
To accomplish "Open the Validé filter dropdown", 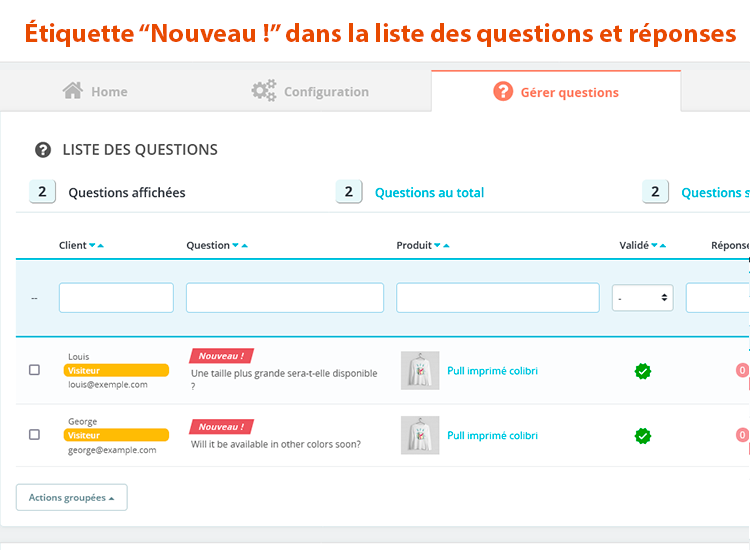I will (x=642, y=298).
